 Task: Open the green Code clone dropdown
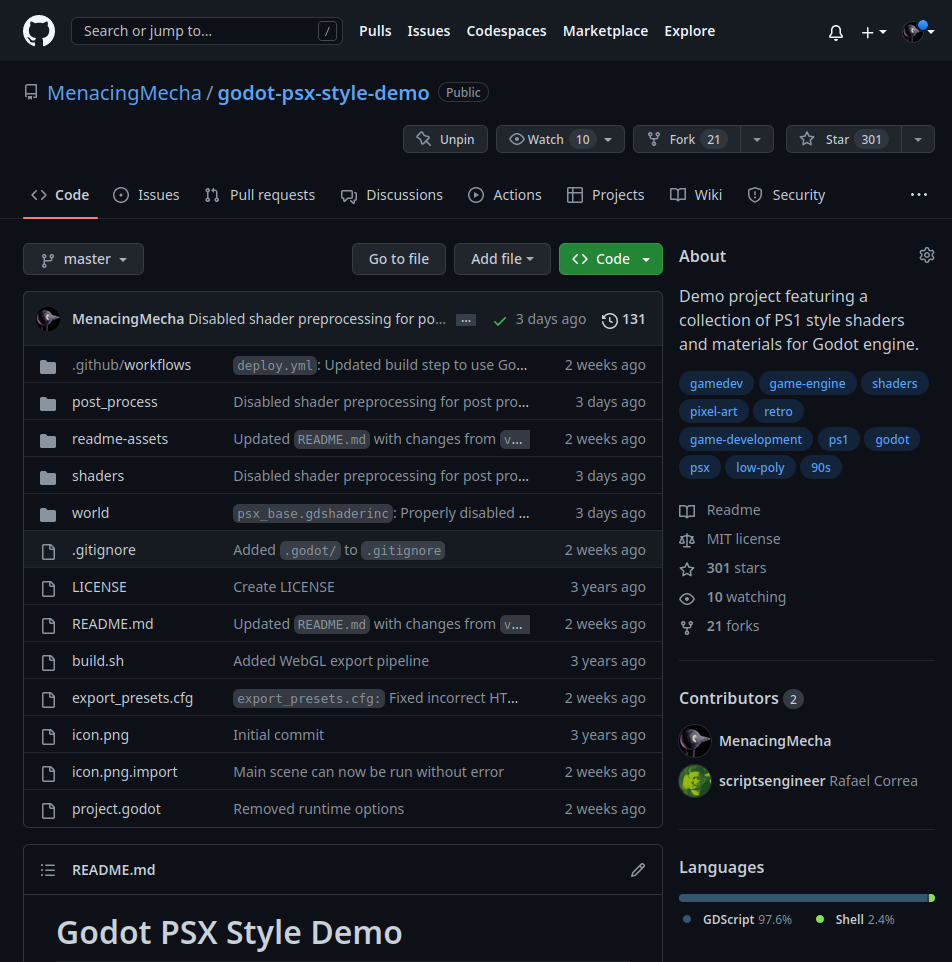click(610, 259)
